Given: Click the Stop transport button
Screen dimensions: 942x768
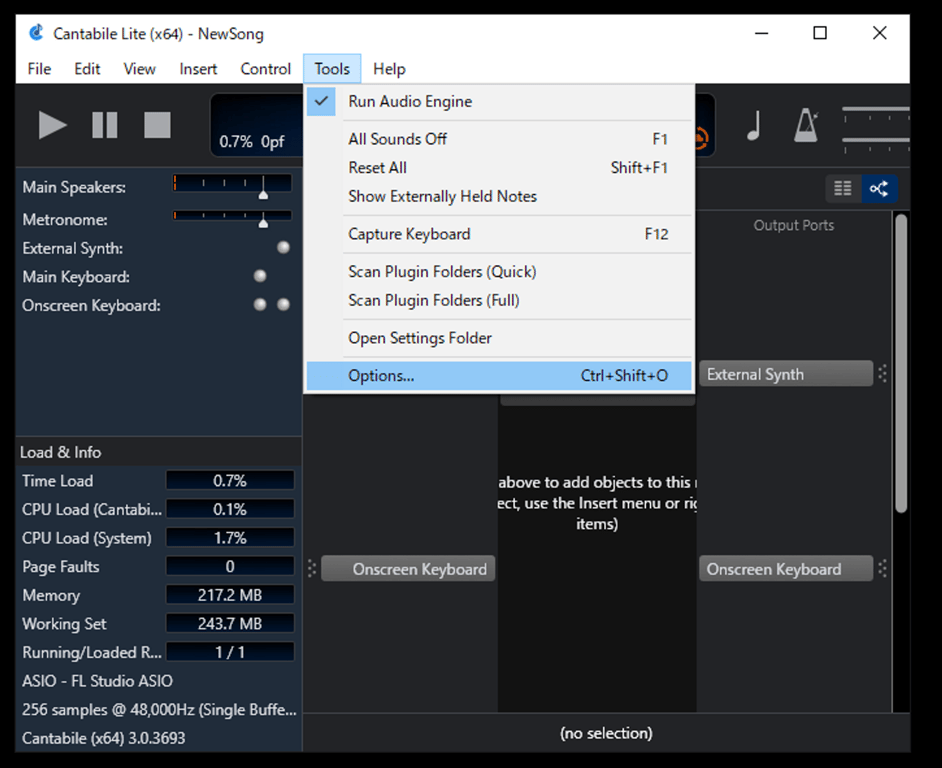Looking at the screenshot, I should click(157, 124).
